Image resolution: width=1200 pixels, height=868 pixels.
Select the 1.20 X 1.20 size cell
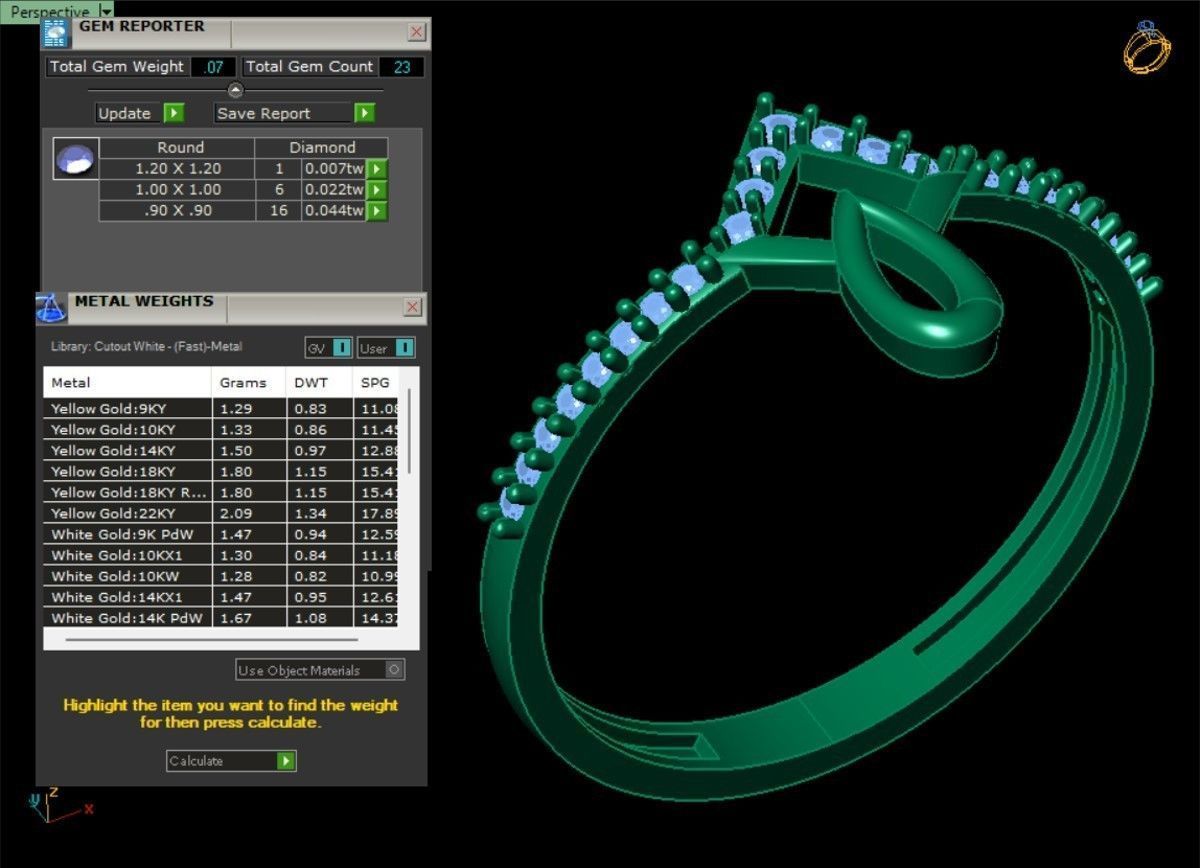pos(177,169)
